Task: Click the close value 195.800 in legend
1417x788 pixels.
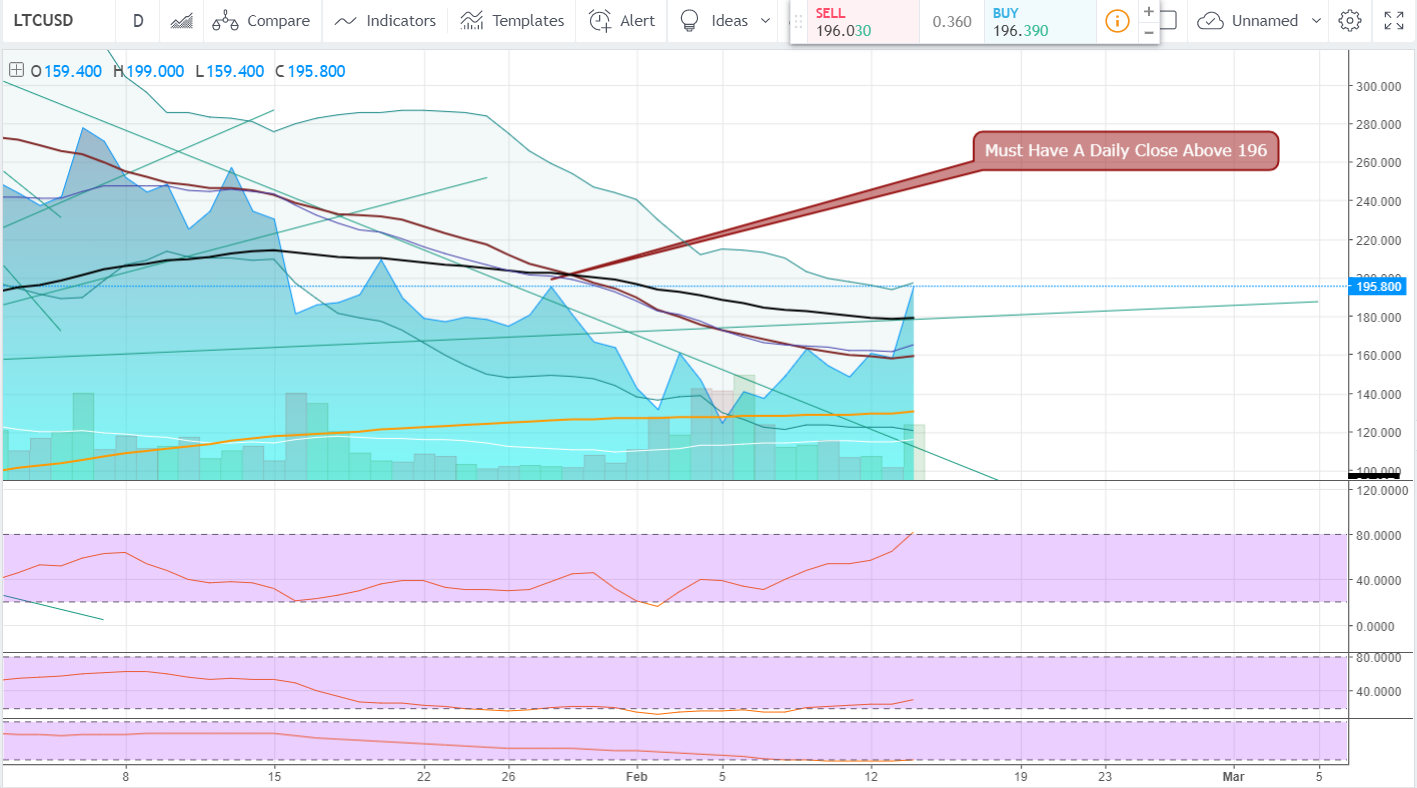Action: pos(317,71)
